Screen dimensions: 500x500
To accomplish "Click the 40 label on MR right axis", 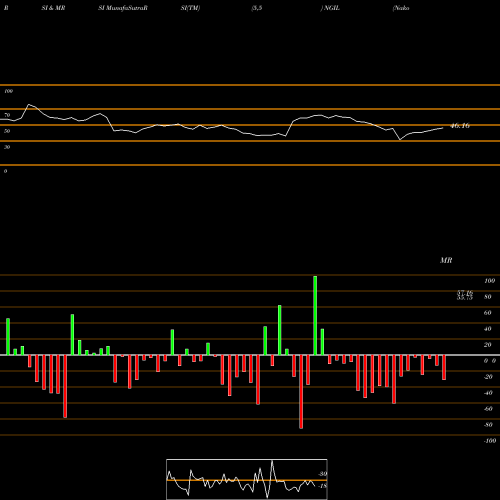I will click(488, 329).
